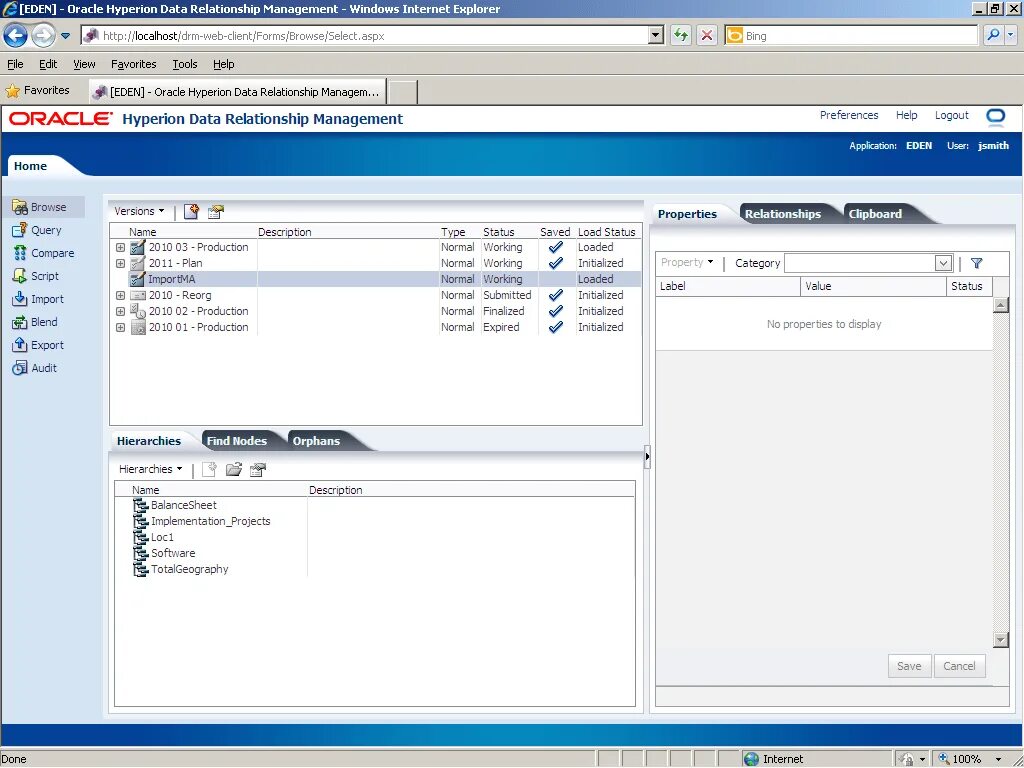Expand the 2010 01 - Production version
Viewport: 1024px width, 768px height.
point(120,327)
